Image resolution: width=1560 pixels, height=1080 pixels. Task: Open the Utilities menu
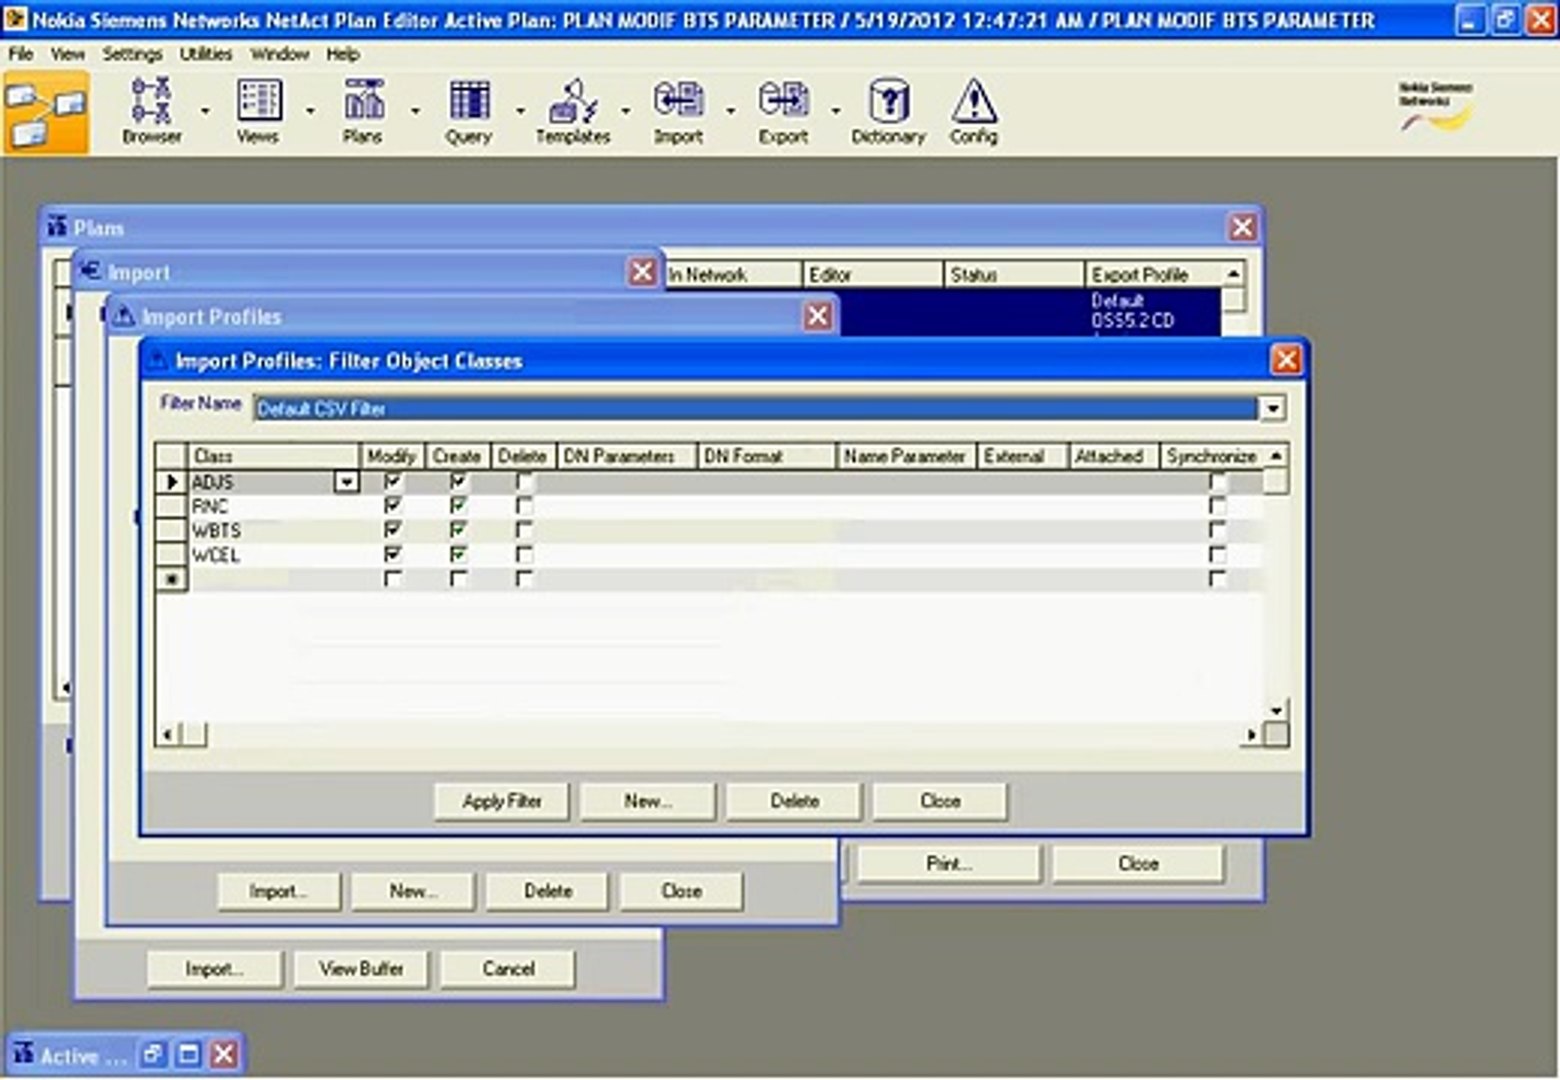206,54
